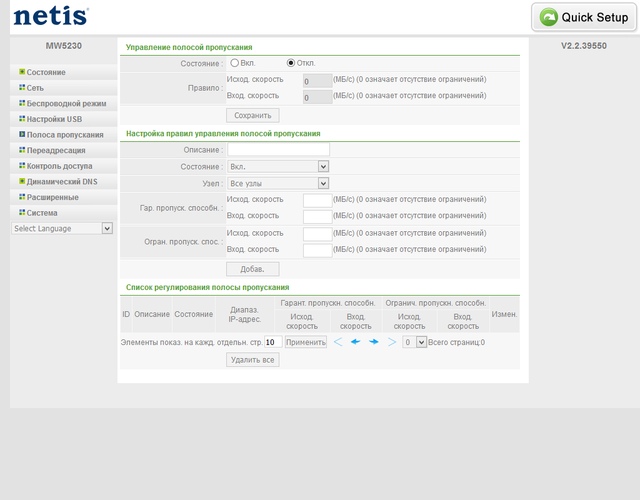Viewport: 640px width, 500px height.
Task: Click the Диапаз. IP-адрес. column header
Action: (244, 315)
